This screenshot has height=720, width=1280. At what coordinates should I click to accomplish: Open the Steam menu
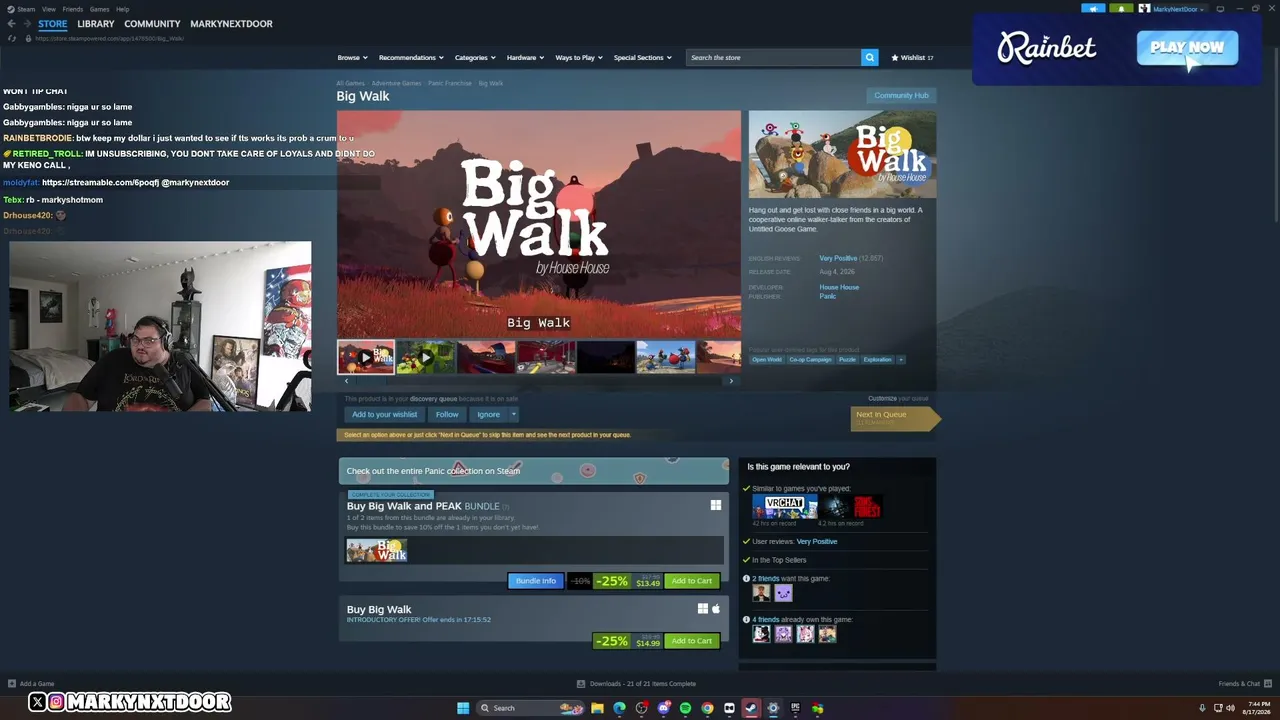tap(26, 9)
